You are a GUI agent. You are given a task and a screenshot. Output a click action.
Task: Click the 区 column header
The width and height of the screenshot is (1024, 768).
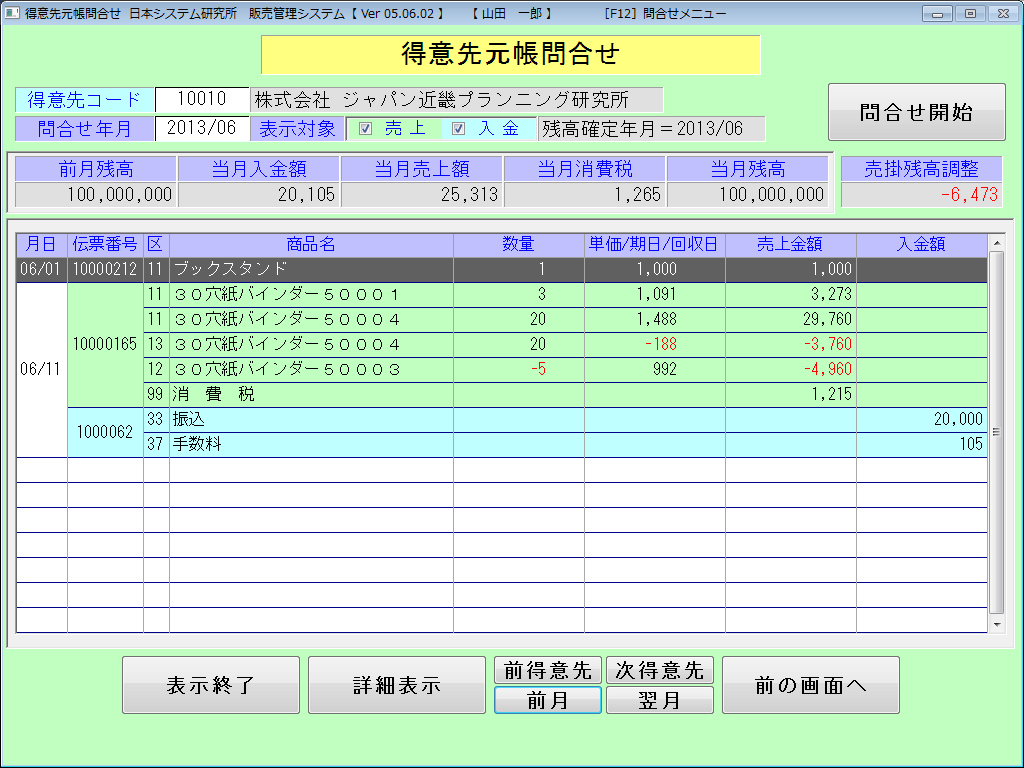click(x=156, y=244)
